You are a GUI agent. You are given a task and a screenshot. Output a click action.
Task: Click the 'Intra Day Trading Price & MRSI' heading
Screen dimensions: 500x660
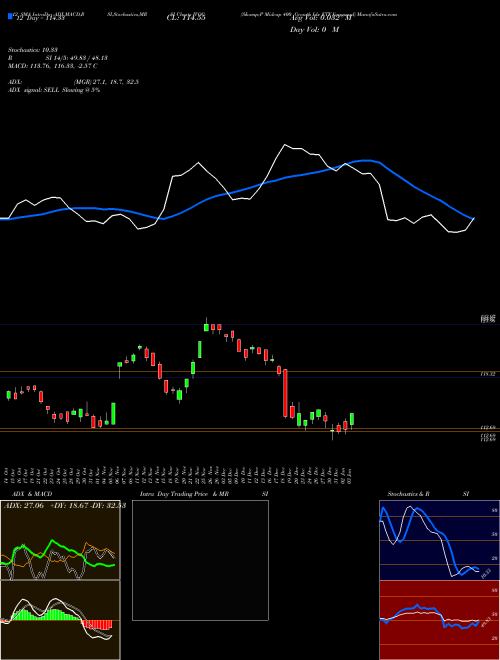[204, 494]
